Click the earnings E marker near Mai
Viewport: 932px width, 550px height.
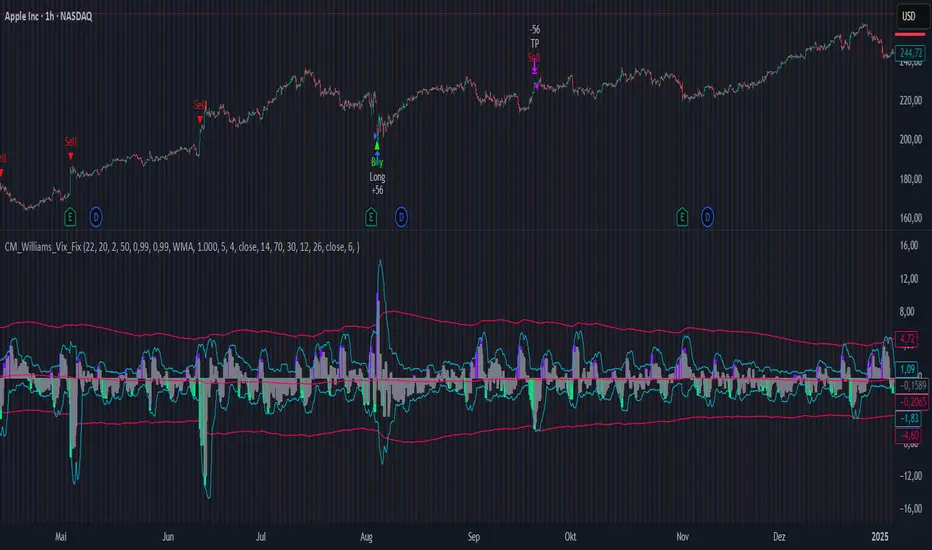coord(70,217)
